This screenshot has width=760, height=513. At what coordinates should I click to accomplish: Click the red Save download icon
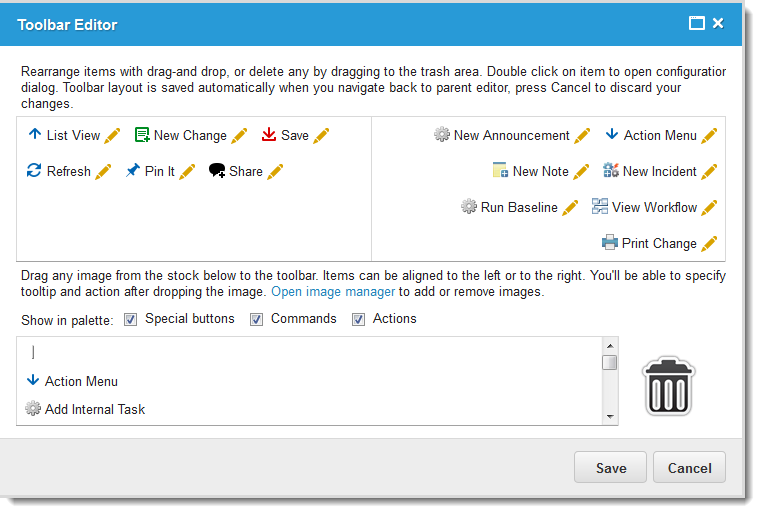click(x=269, y=135)
